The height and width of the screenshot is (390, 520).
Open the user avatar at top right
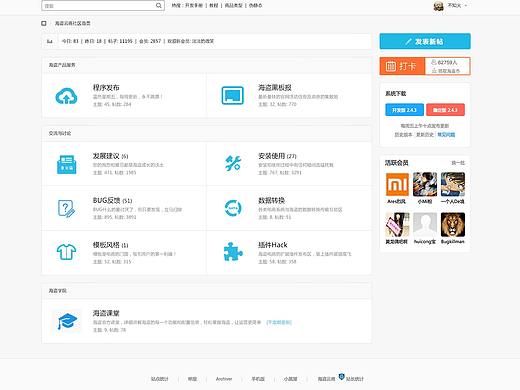(x=439, y=6)
